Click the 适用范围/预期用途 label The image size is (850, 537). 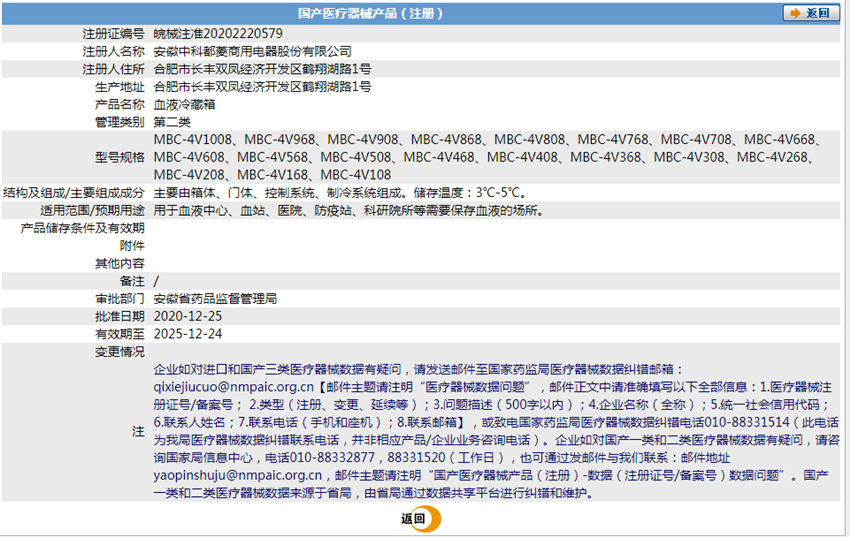pos(92,210)
